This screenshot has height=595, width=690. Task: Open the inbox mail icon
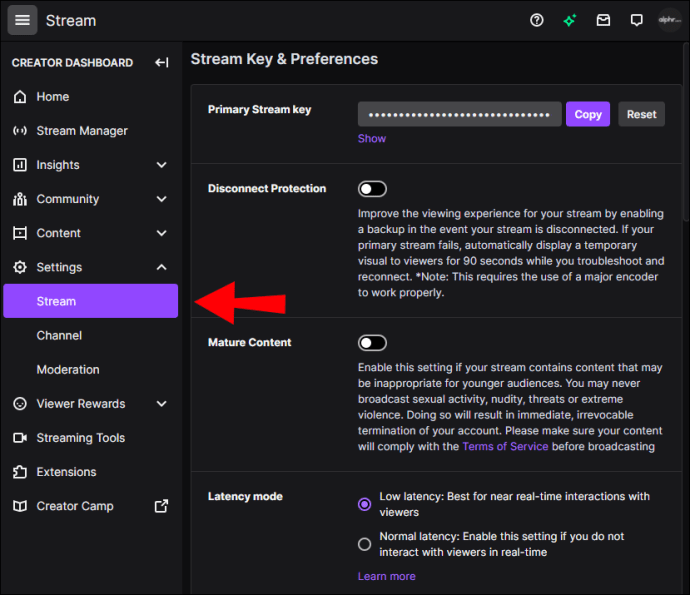click(603, 20)
